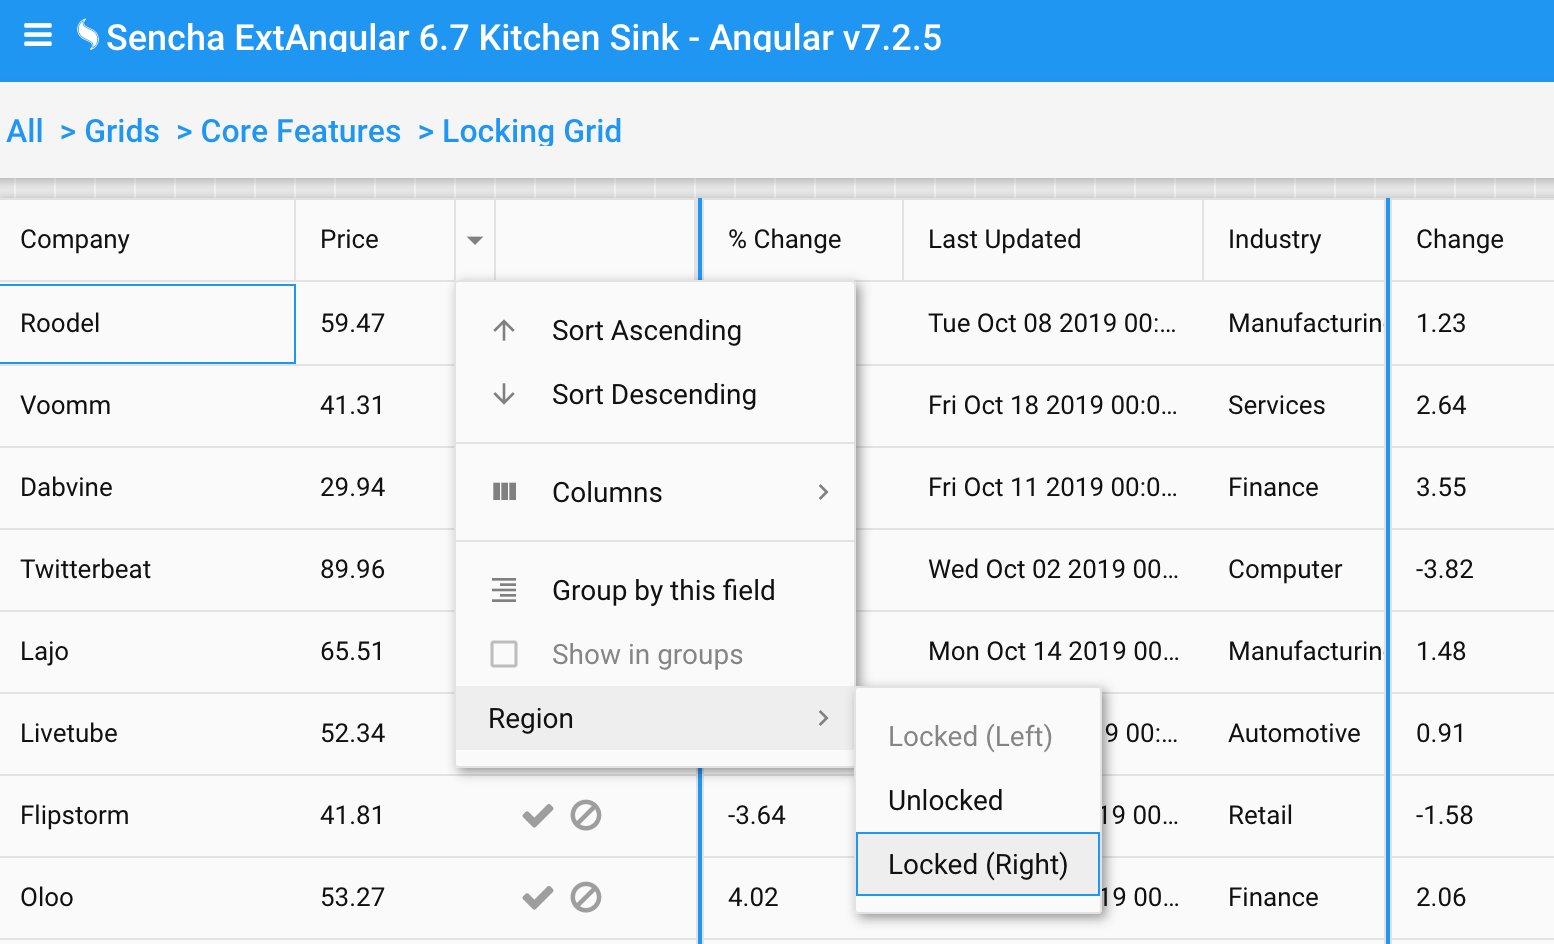Screen dimensions: 1554x944
Task: Click the Sencha logo icon
Action: (88, 36)
